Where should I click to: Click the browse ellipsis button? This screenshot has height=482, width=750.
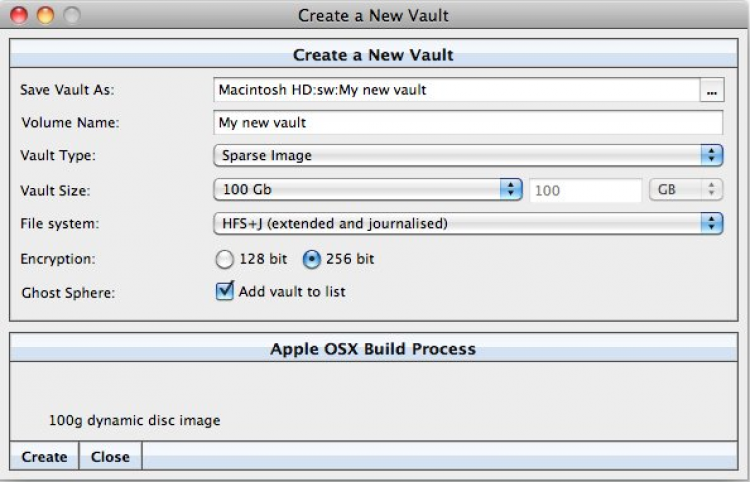(x=712, y=90)
